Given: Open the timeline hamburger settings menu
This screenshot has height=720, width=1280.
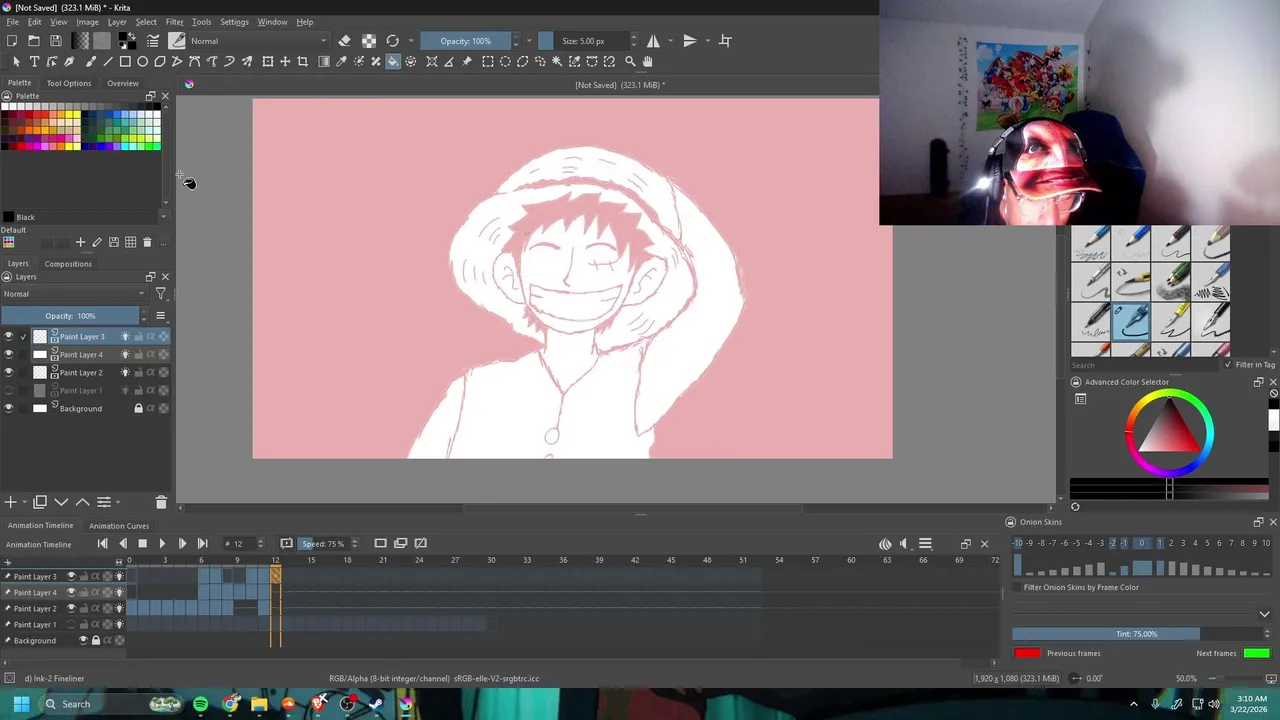Looking at the screenshot, I should (925, 544).
